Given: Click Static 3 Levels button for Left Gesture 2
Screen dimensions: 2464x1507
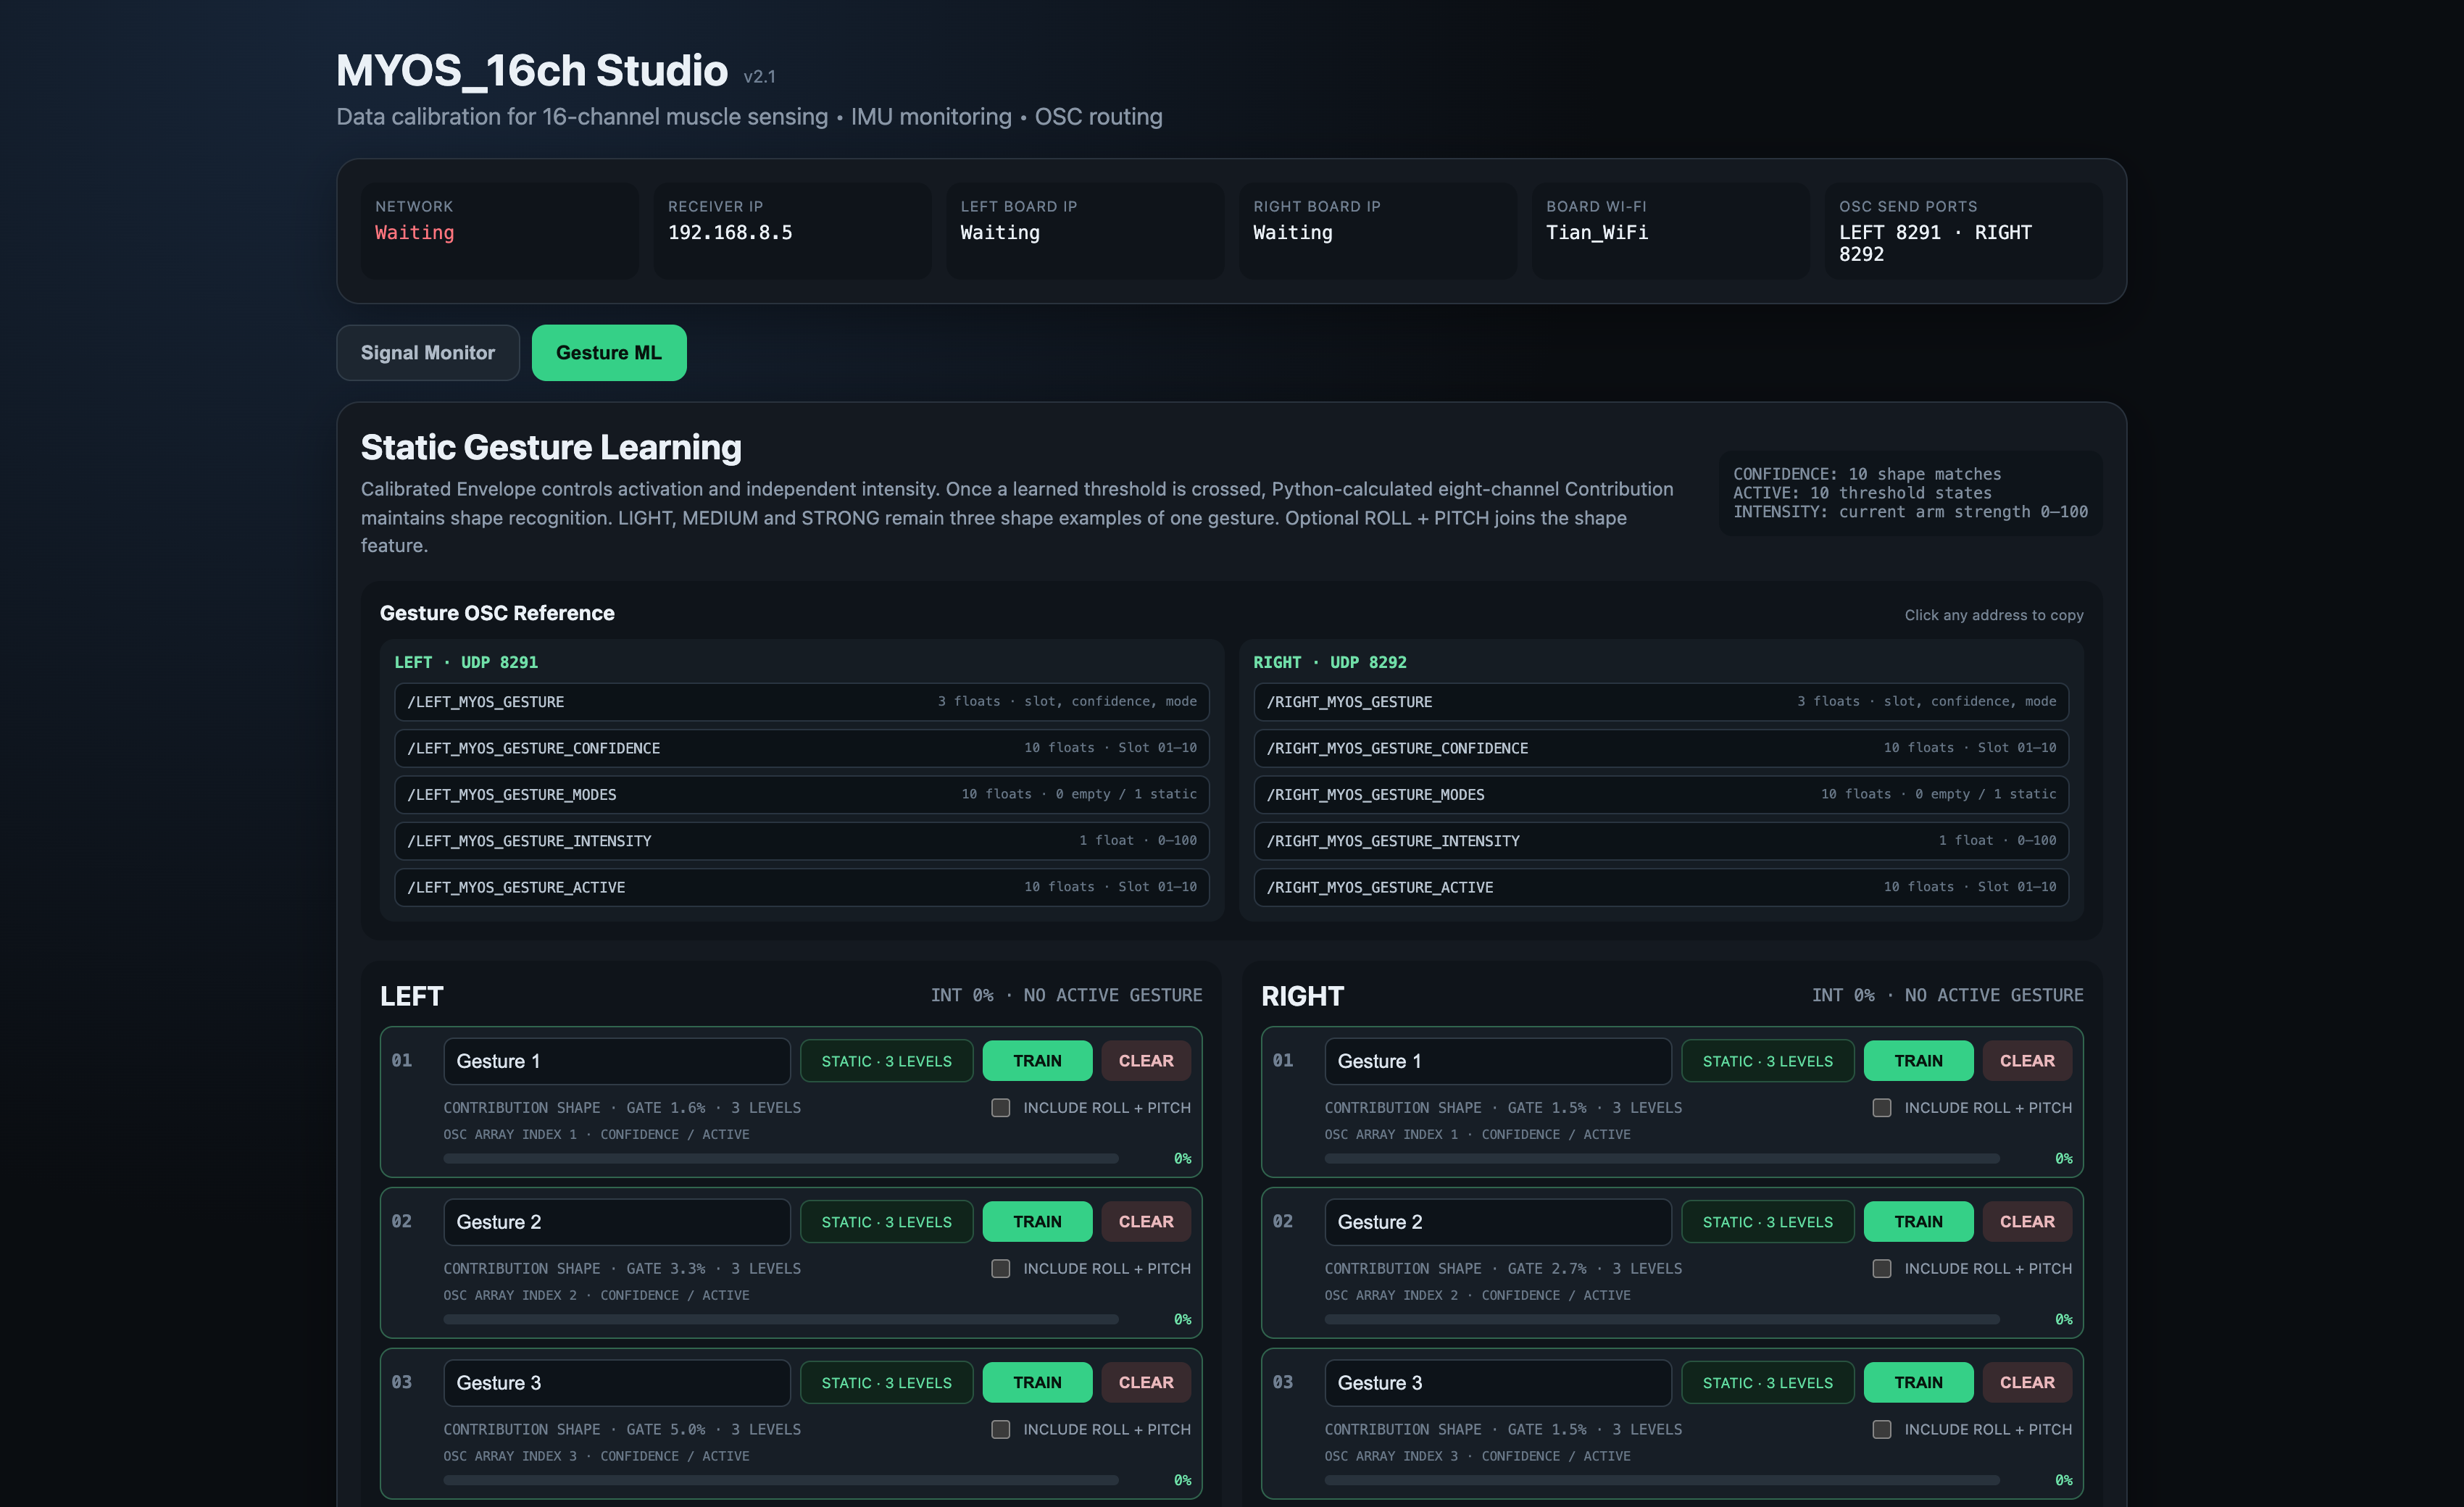Looking at the screenshot, I should pyautogui.click(x=886, y=1221).
